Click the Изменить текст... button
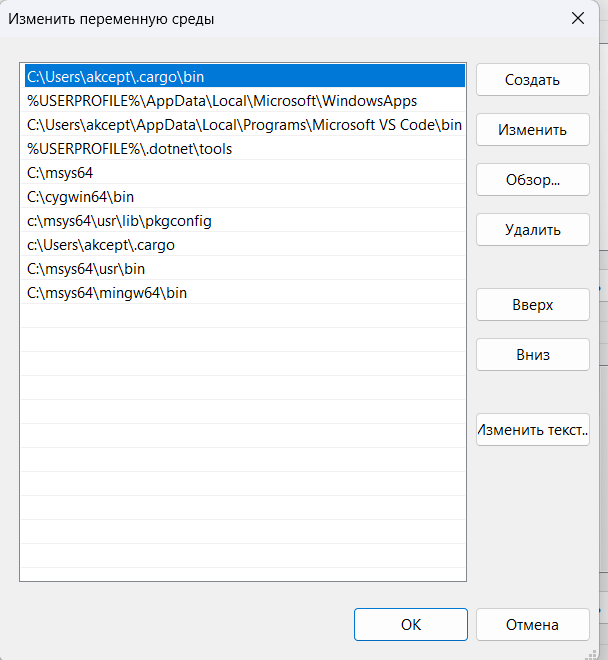Screen dimensions: 608x660 click(532, 430)
